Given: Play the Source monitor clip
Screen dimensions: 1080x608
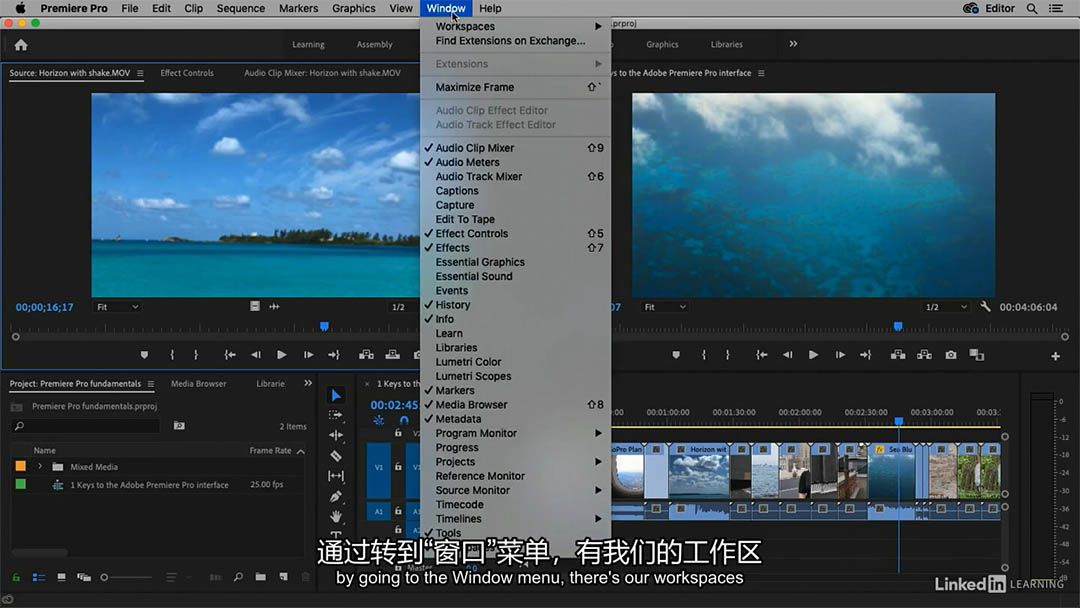Looking at the screenshot, I should point(282,355).
